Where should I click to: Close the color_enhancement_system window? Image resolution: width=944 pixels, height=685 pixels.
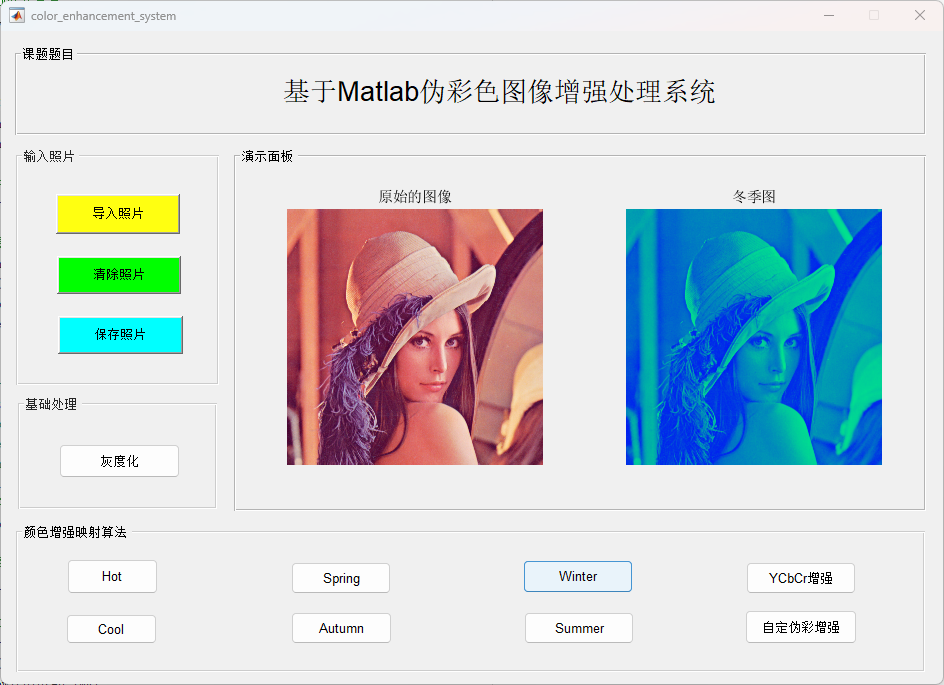(920, 15)
